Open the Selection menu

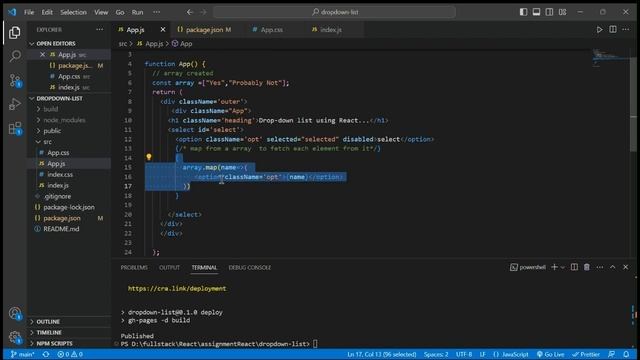pyautogui.click(x=73, y=12)
